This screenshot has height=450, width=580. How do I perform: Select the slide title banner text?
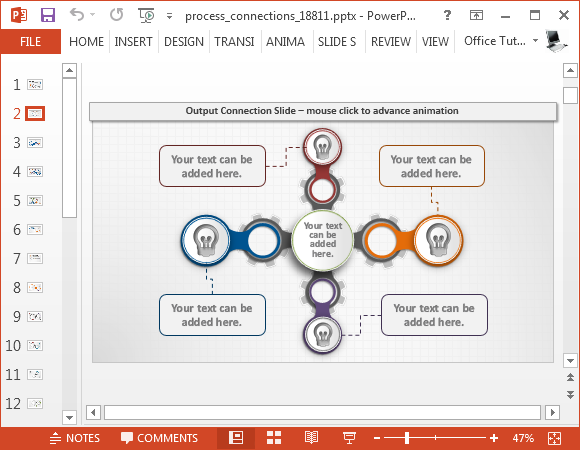(x=322, y=111)
